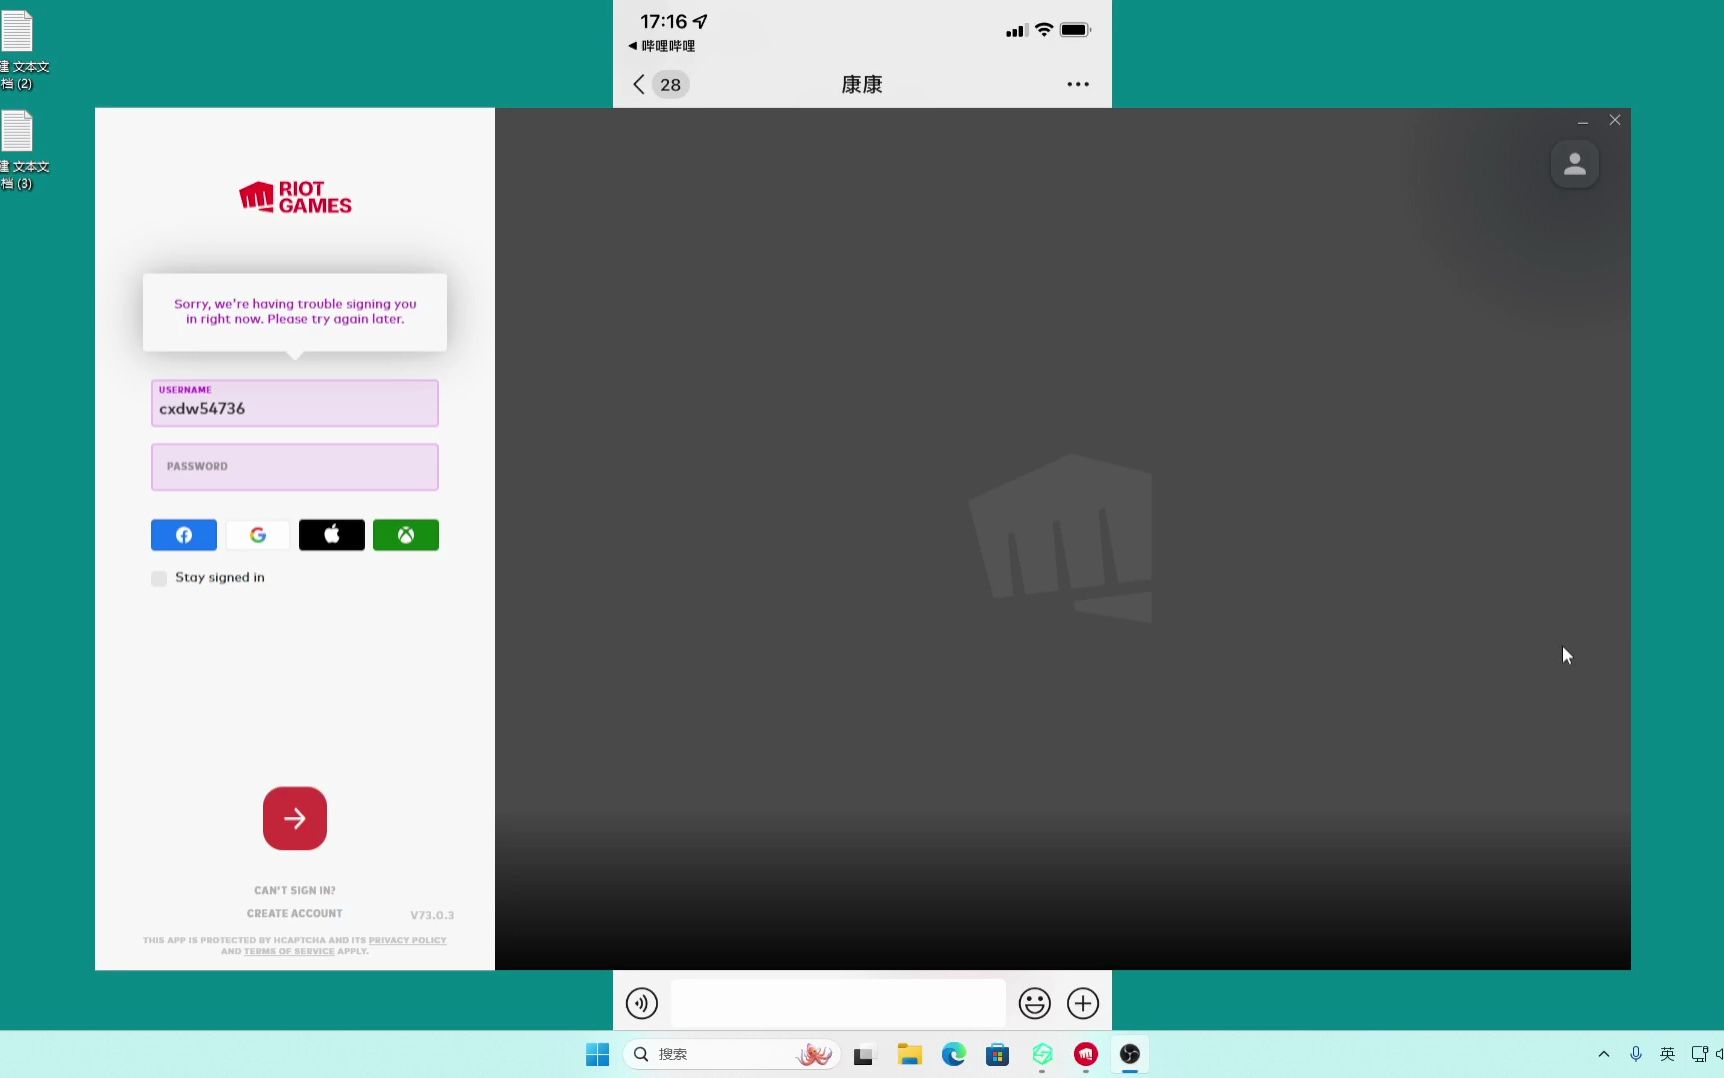
Task: Launch Microsoft Edge from the taskbar
Action: [954, 1054]
